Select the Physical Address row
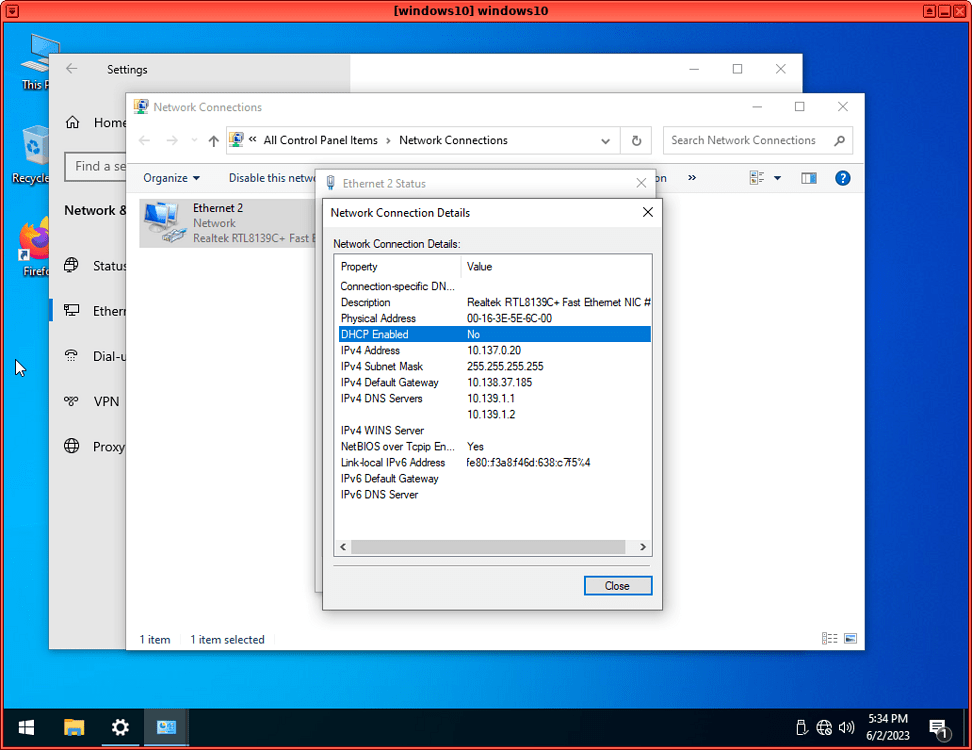 (x=495, y=318)
